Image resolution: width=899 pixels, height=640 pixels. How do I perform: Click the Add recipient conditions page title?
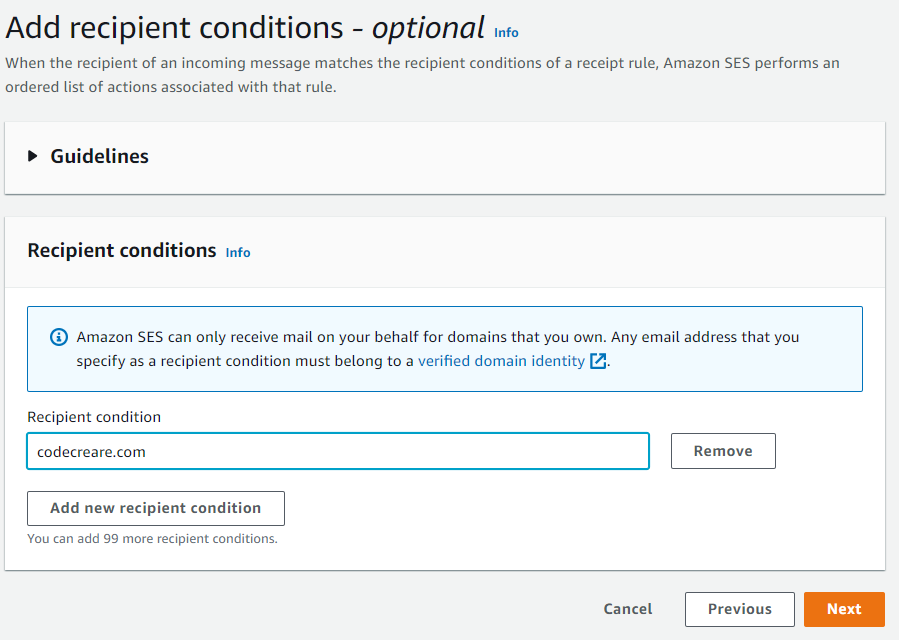pyautogui.click(x=180, y=27)
